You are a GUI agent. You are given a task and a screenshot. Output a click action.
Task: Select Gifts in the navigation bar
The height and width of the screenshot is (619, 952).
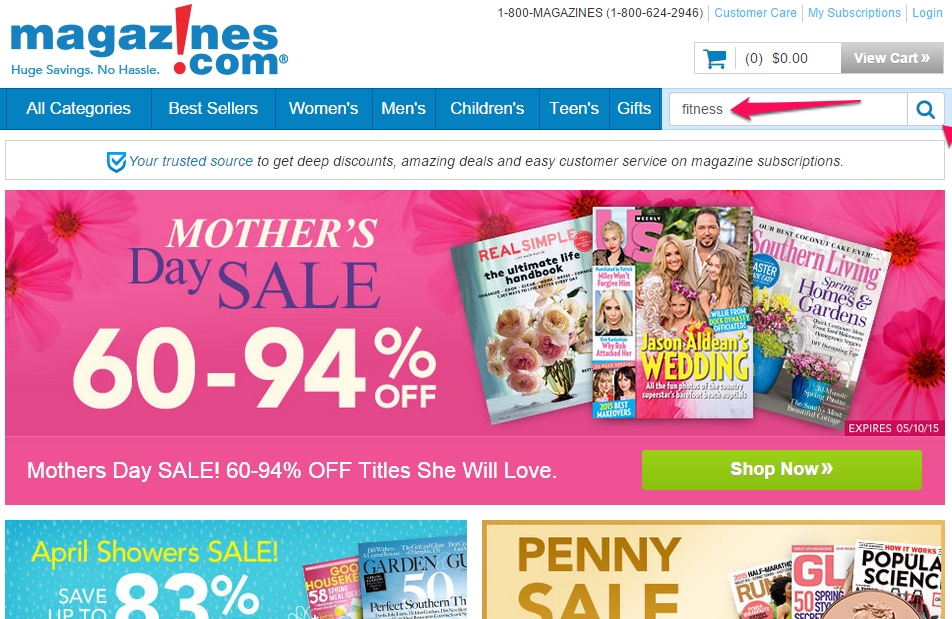click(x=634, y=109)
